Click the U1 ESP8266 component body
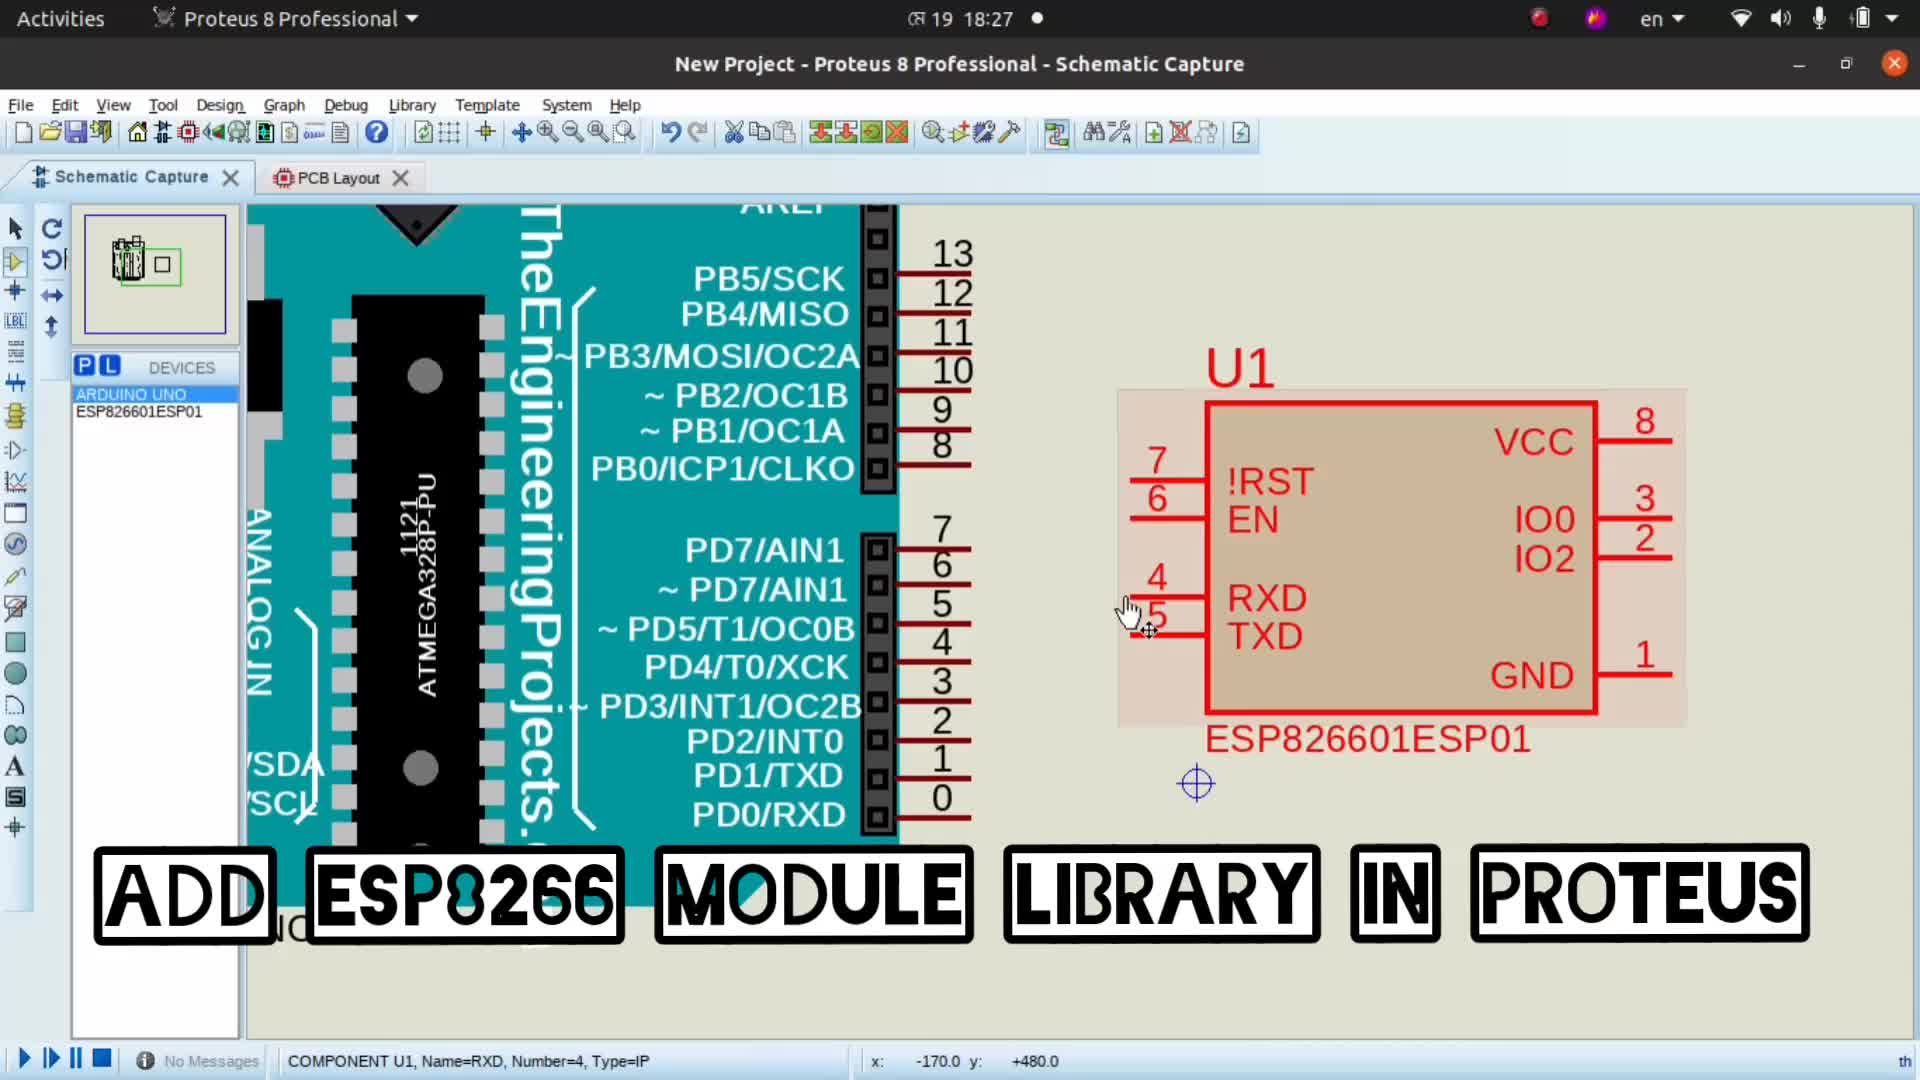The height and width of the screenshot is (1080, 1920). 1401,558
